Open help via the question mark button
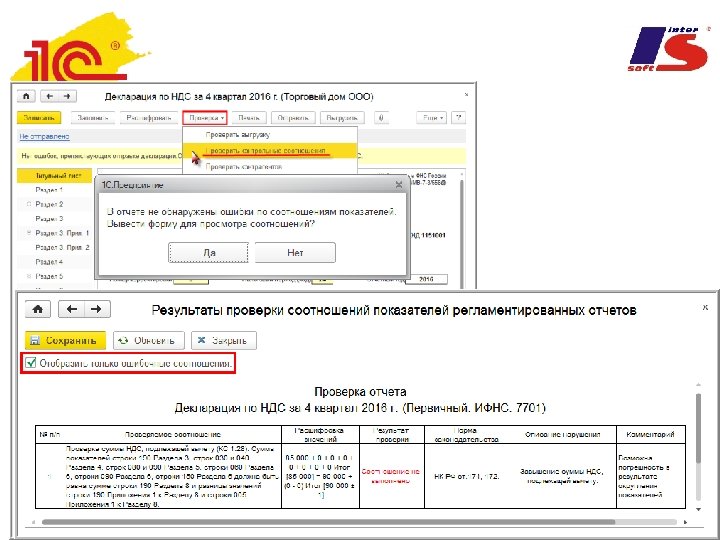720x540 pixels. [458, 118]
